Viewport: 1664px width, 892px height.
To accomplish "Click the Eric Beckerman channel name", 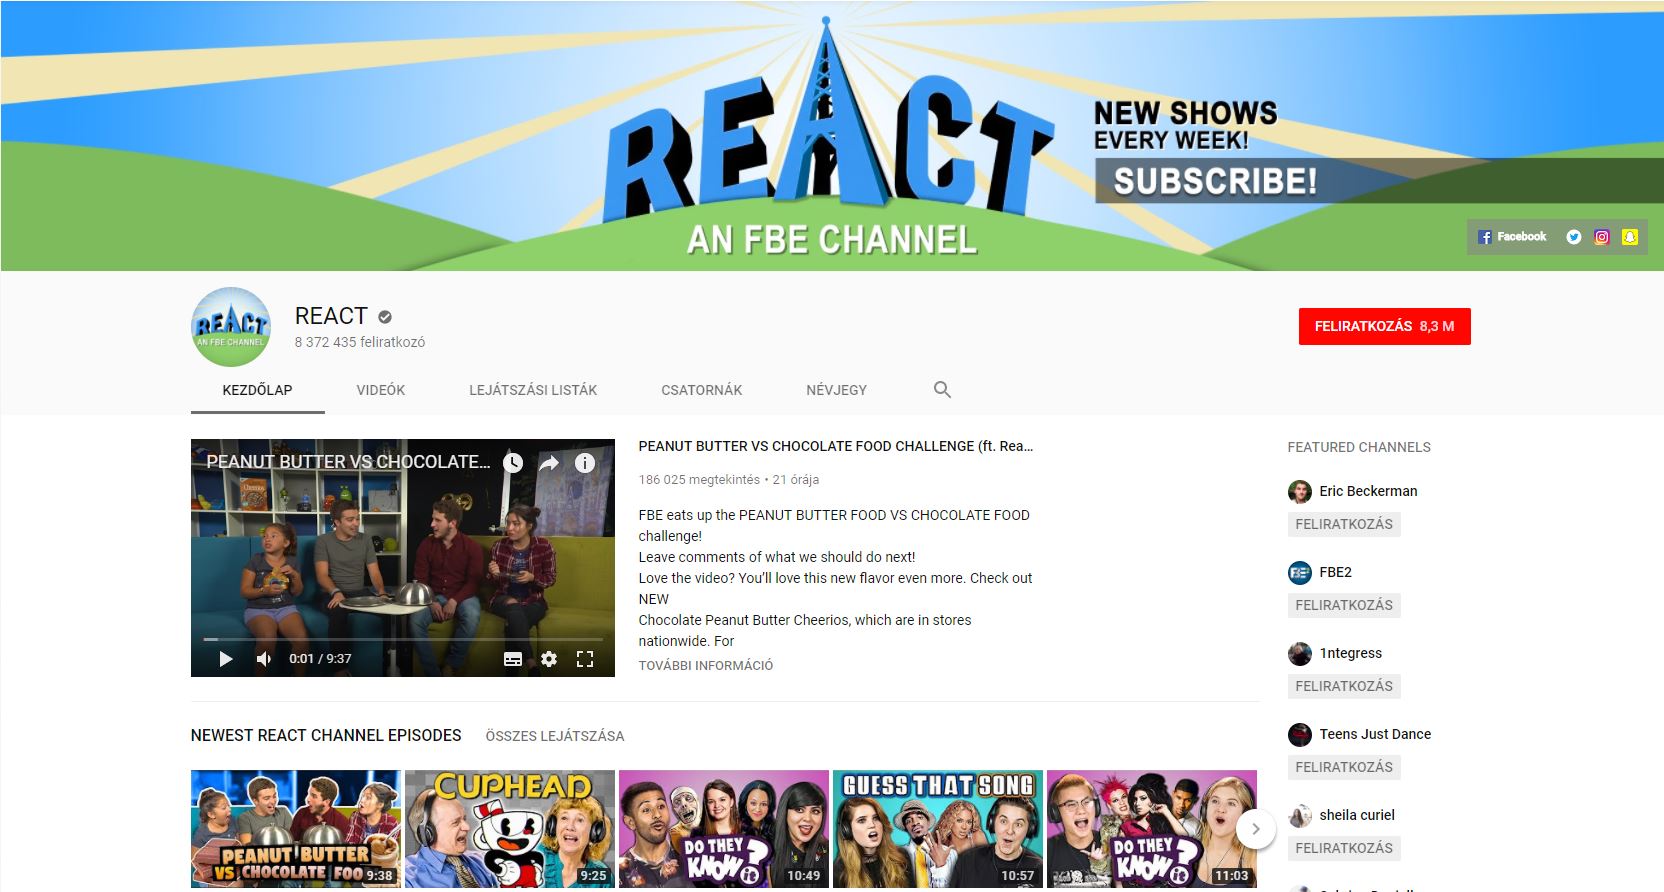I will point(1368,491).
